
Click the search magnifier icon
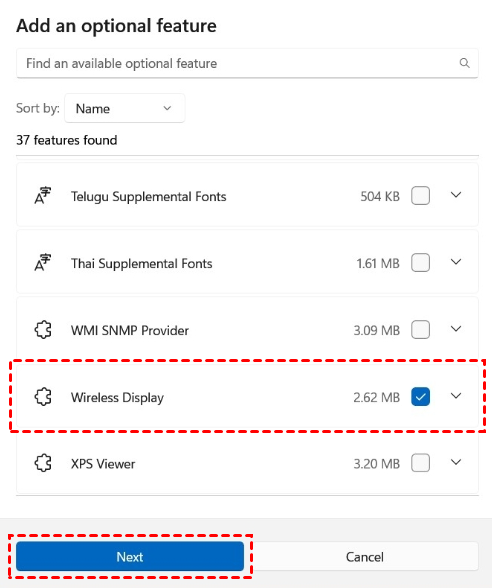(464, 63)
